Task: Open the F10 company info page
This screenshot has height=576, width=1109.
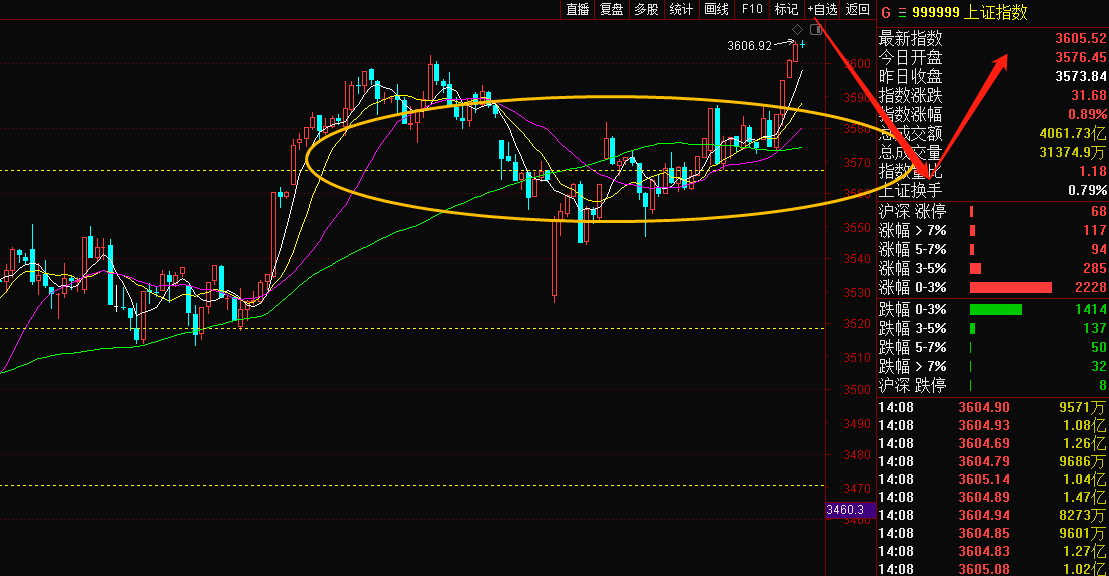Action: point(752,9)
